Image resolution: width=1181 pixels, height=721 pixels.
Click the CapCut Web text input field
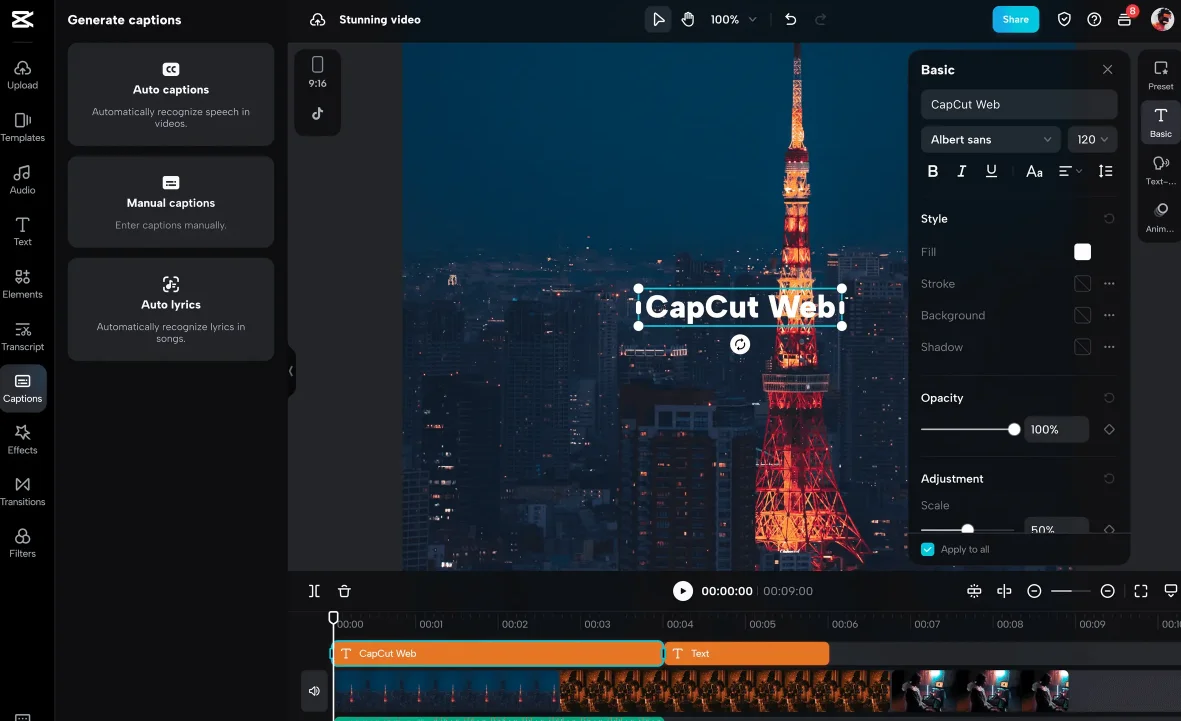pyautogui.click(x=1018, y=105)
